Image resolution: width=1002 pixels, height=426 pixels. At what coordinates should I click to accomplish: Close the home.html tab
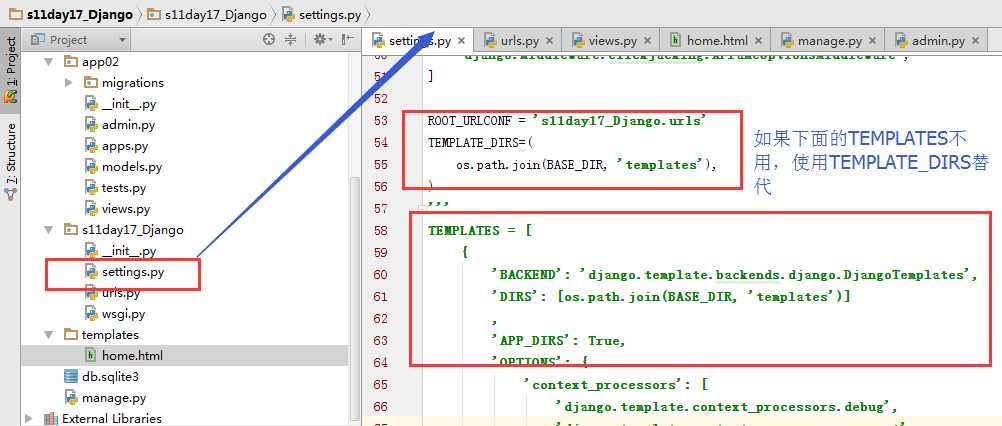758,41
